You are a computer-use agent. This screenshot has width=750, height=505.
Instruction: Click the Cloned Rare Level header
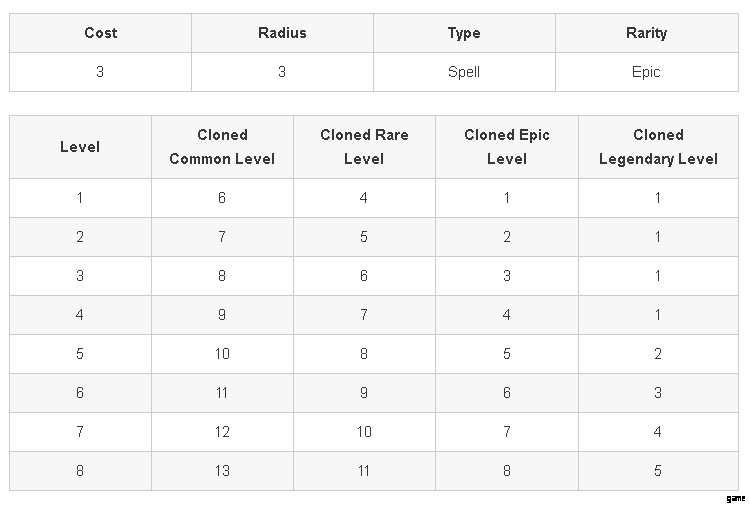tap(364, 147)
